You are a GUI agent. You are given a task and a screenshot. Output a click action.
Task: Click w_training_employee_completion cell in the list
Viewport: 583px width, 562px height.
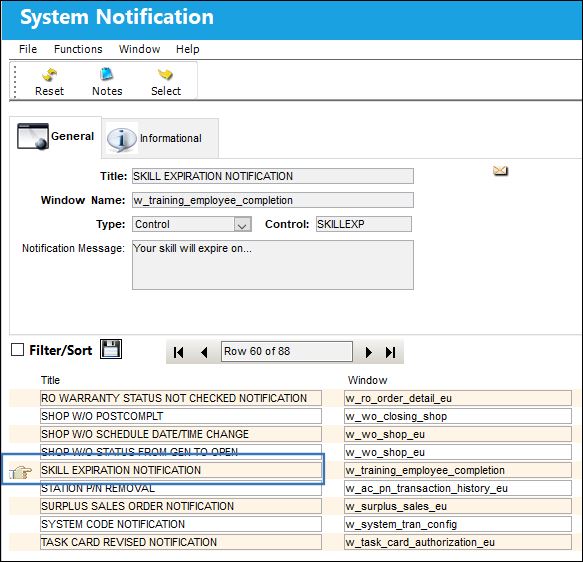point(458,470)
